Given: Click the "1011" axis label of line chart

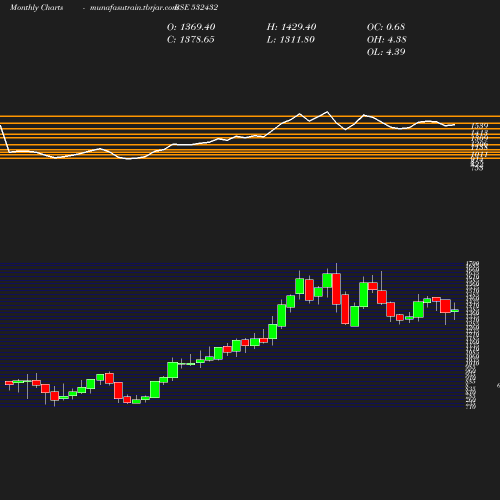Looking at the screenshot, I should click(x=479, y=154).
